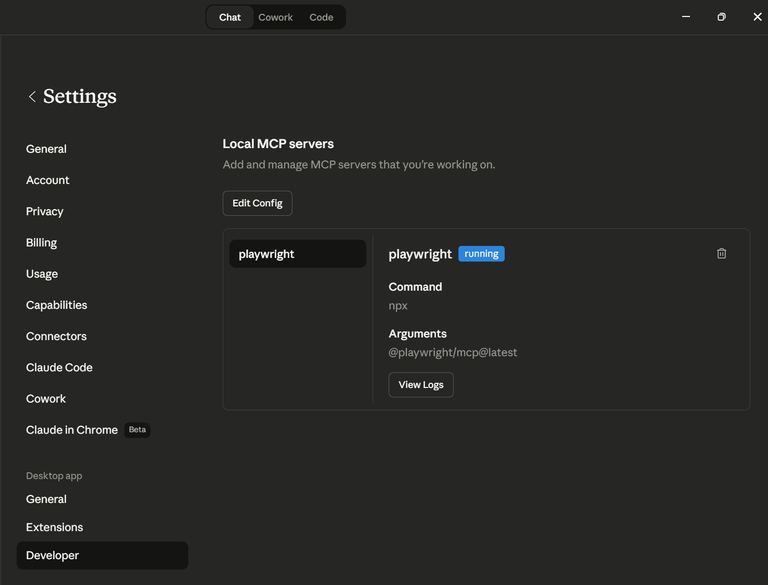Click the View Logs button

click(421, 385)
